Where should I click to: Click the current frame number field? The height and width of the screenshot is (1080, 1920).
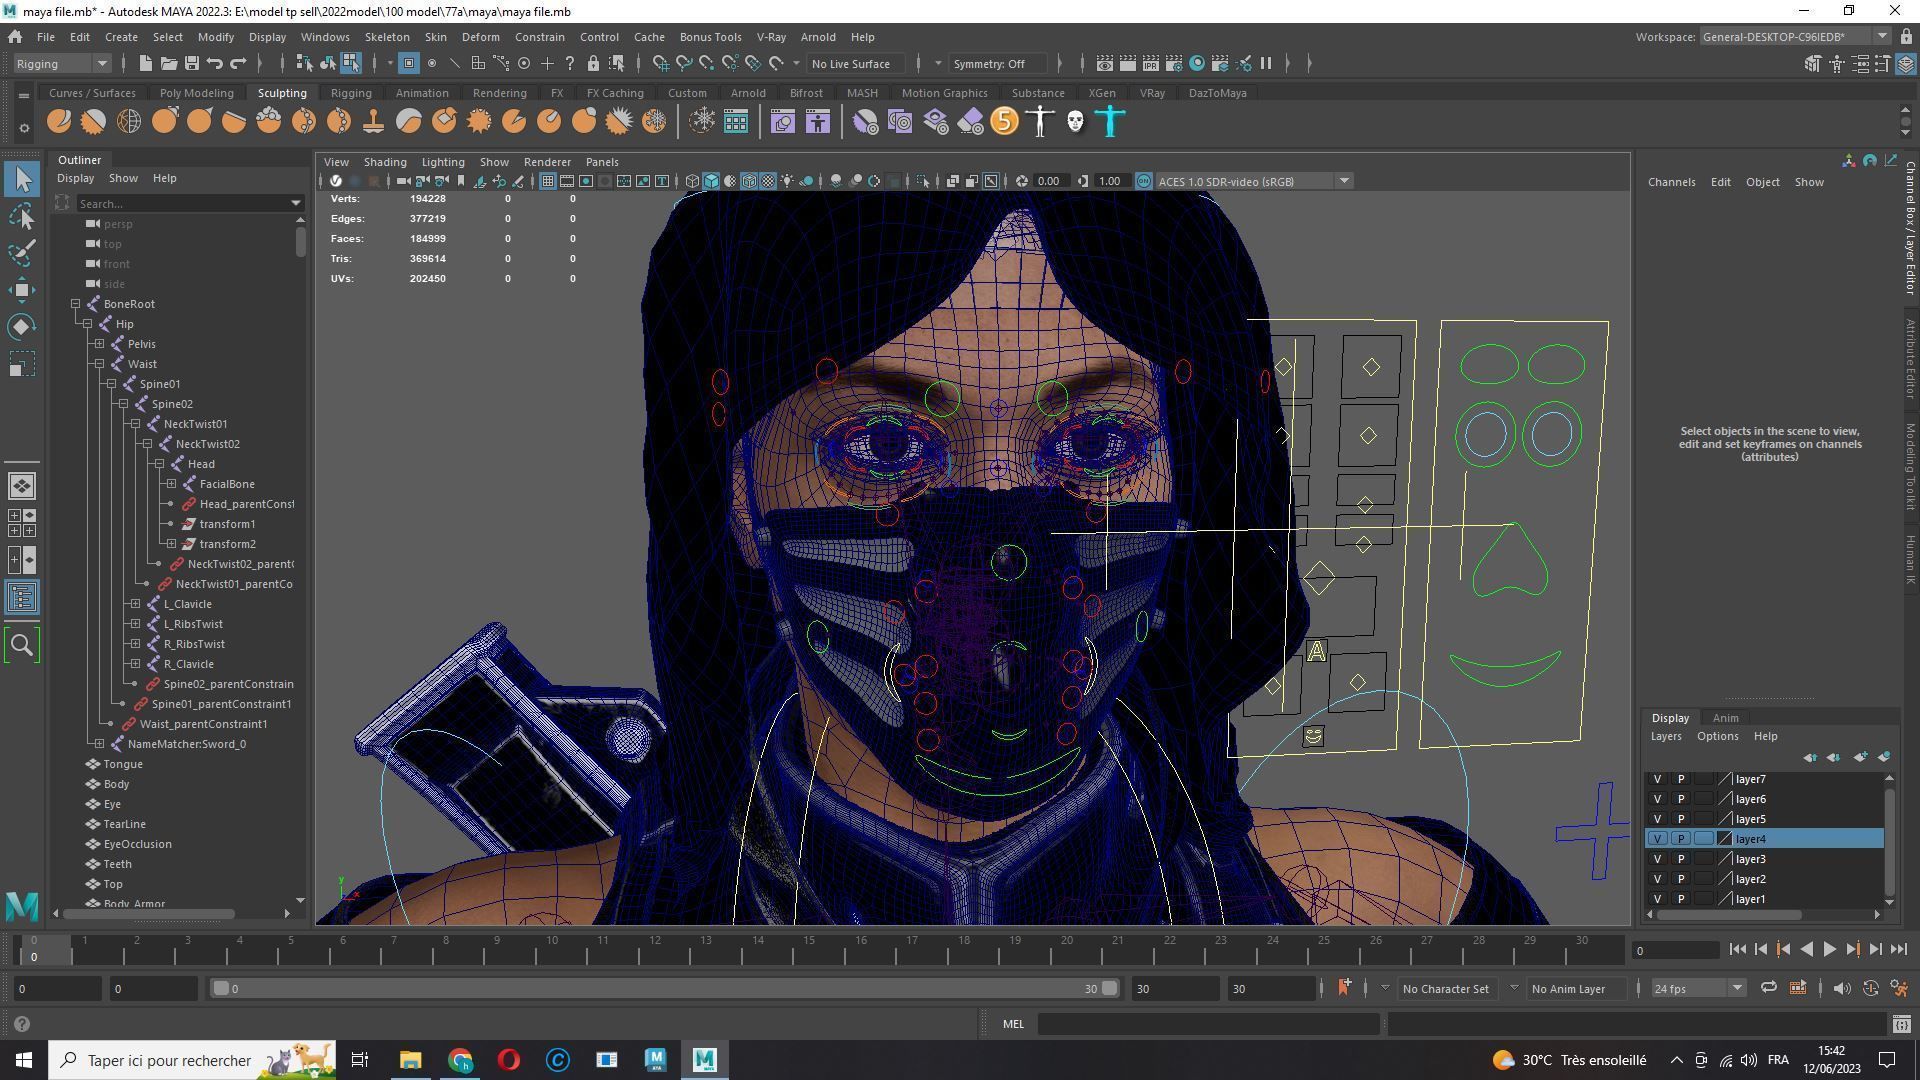tap(1675, 950)
